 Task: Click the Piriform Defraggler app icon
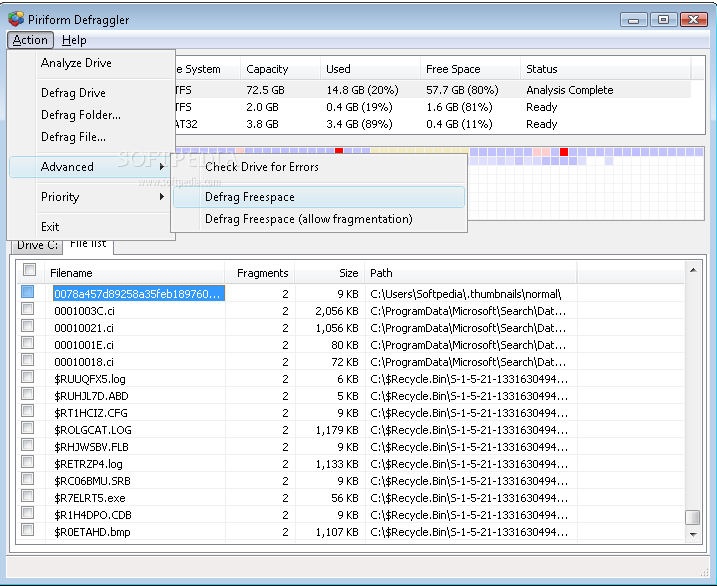(x=16, y=19)
